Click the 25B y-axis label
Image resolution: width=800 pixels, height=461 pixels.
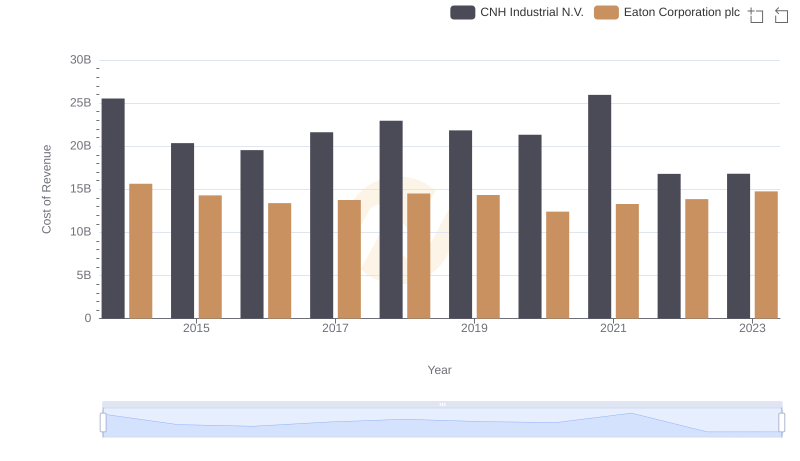click(81, 103)
